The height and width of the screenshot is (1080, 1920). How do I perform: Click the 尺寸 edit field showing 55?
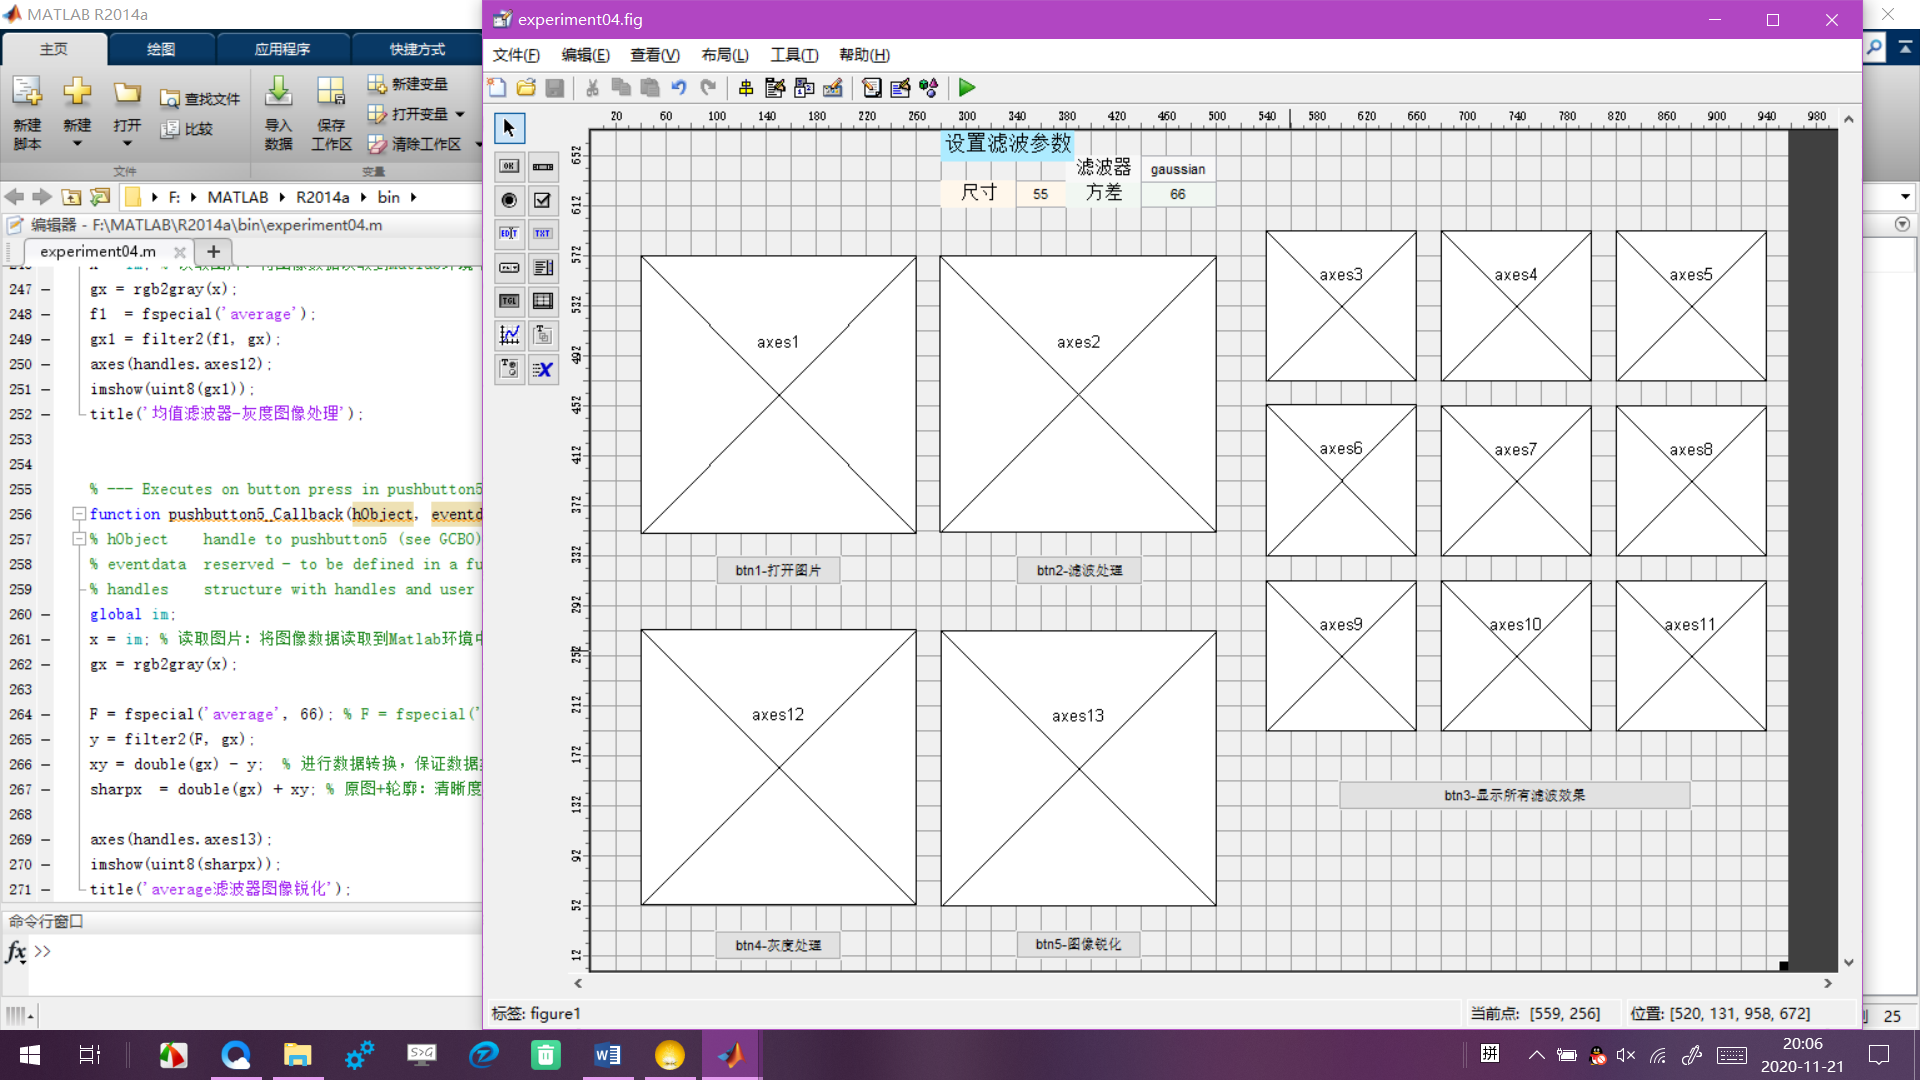[1040, 194]
